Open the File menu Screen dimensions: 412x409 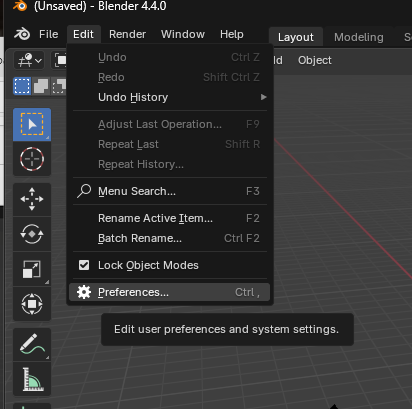click(x=48, y=34)
